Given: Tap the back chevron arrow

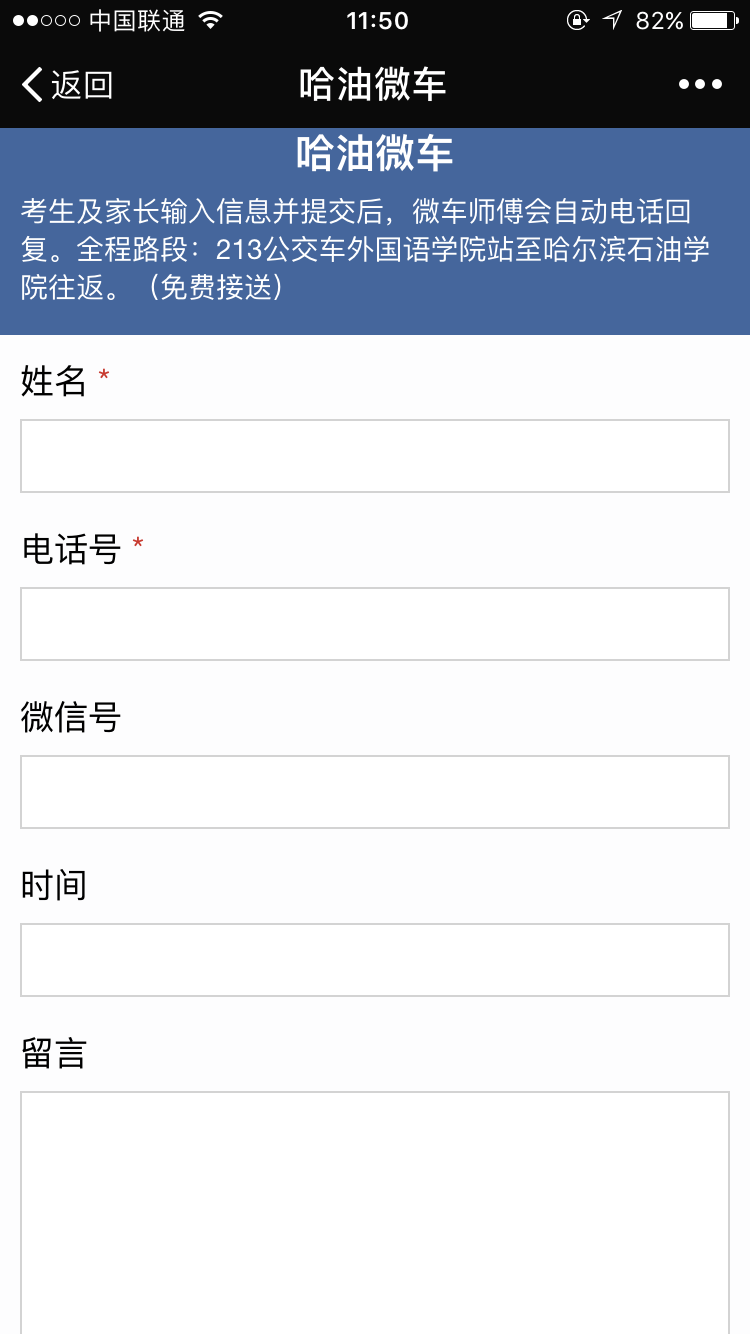Looking at the screenshot, I should [33, 85].
